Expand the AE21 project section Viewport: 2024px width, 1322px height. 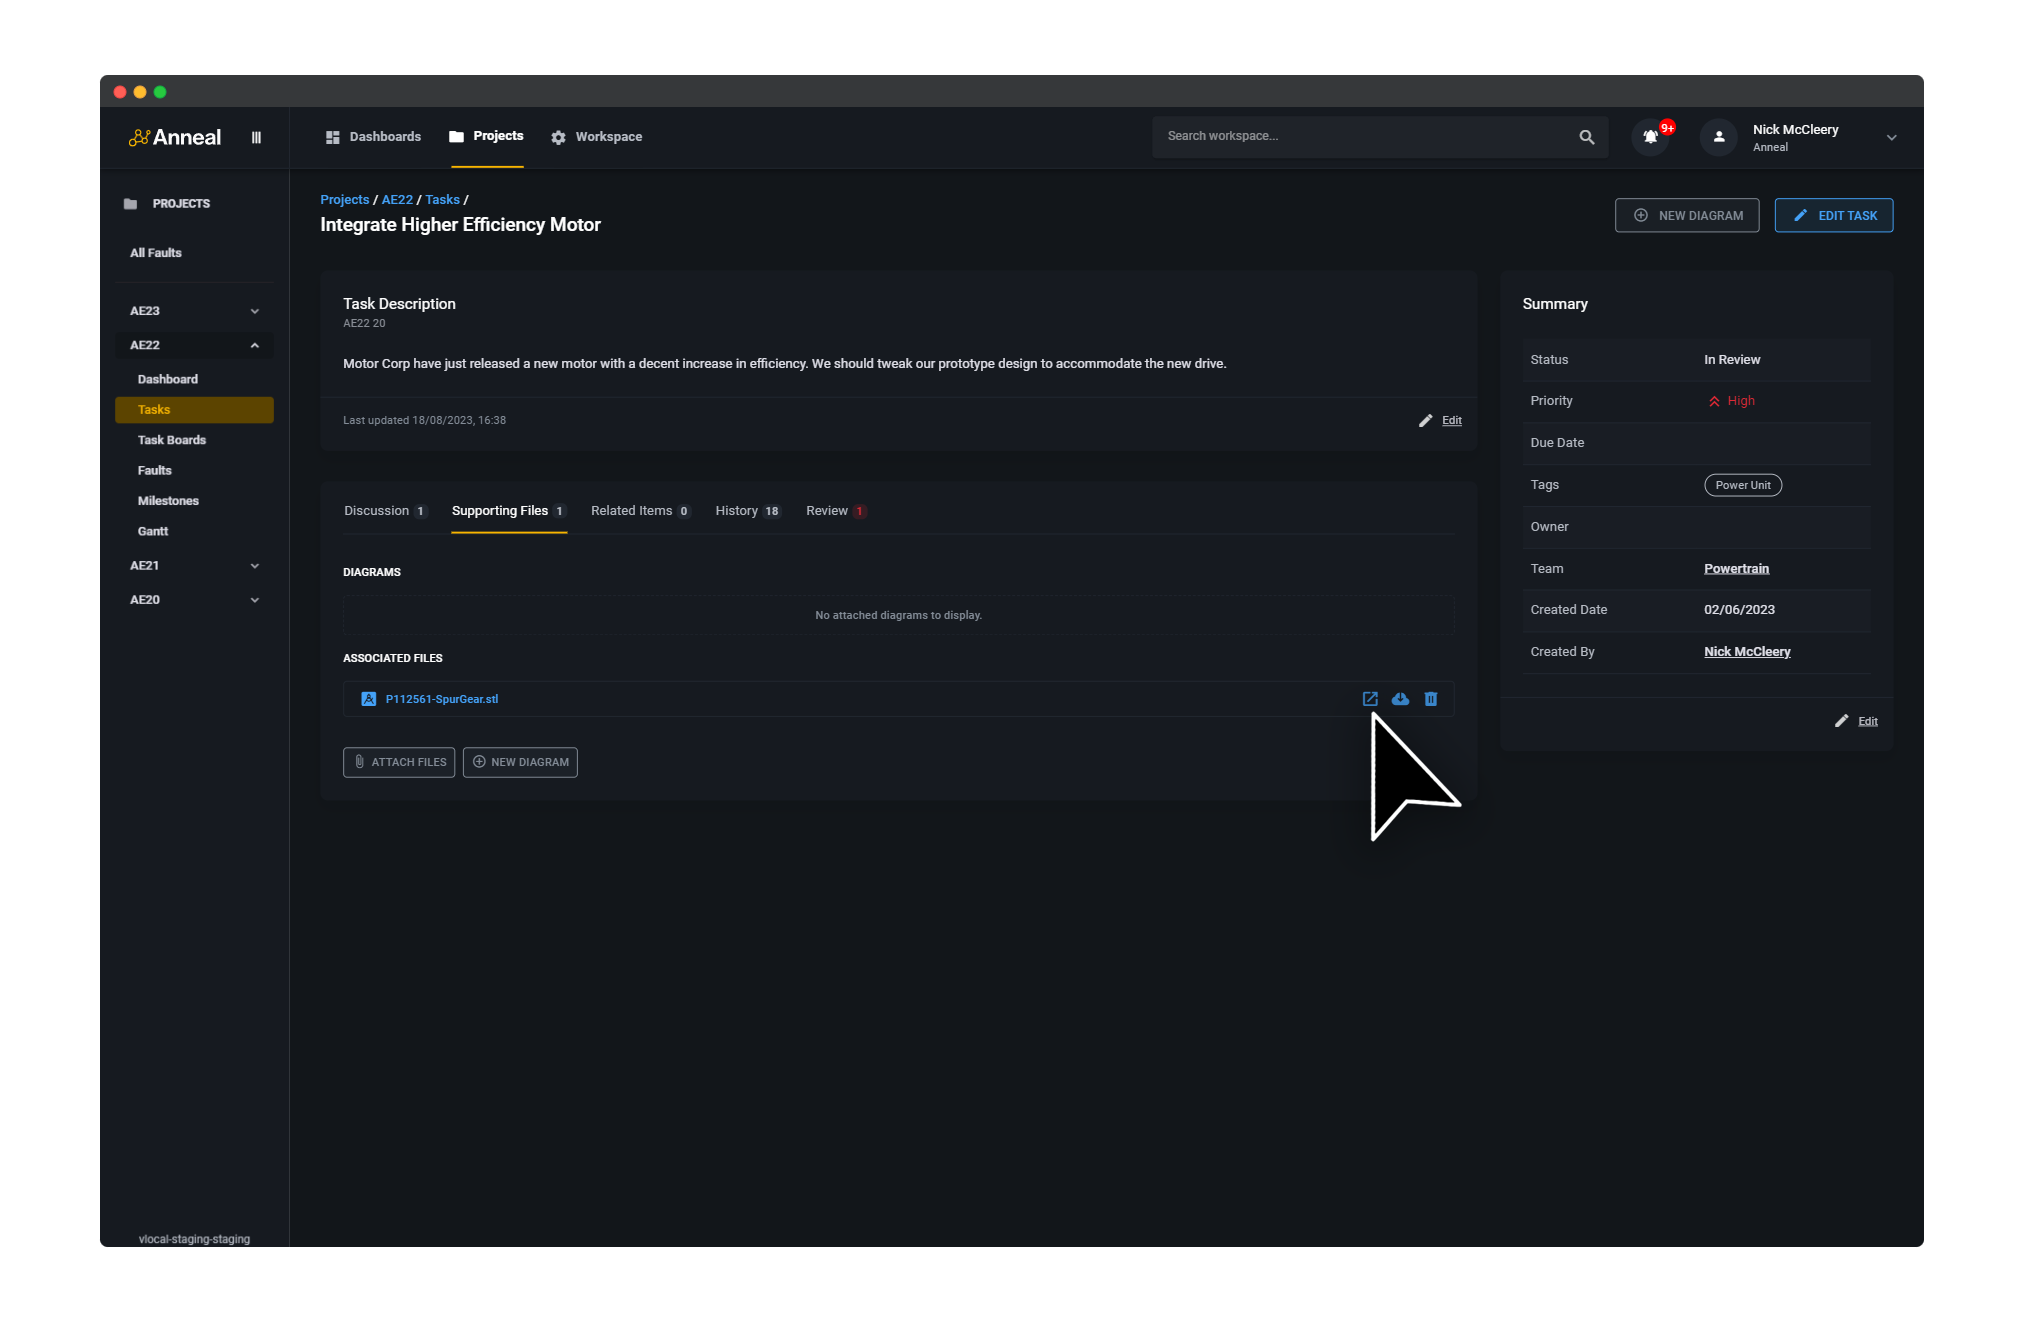coord(254,565)
